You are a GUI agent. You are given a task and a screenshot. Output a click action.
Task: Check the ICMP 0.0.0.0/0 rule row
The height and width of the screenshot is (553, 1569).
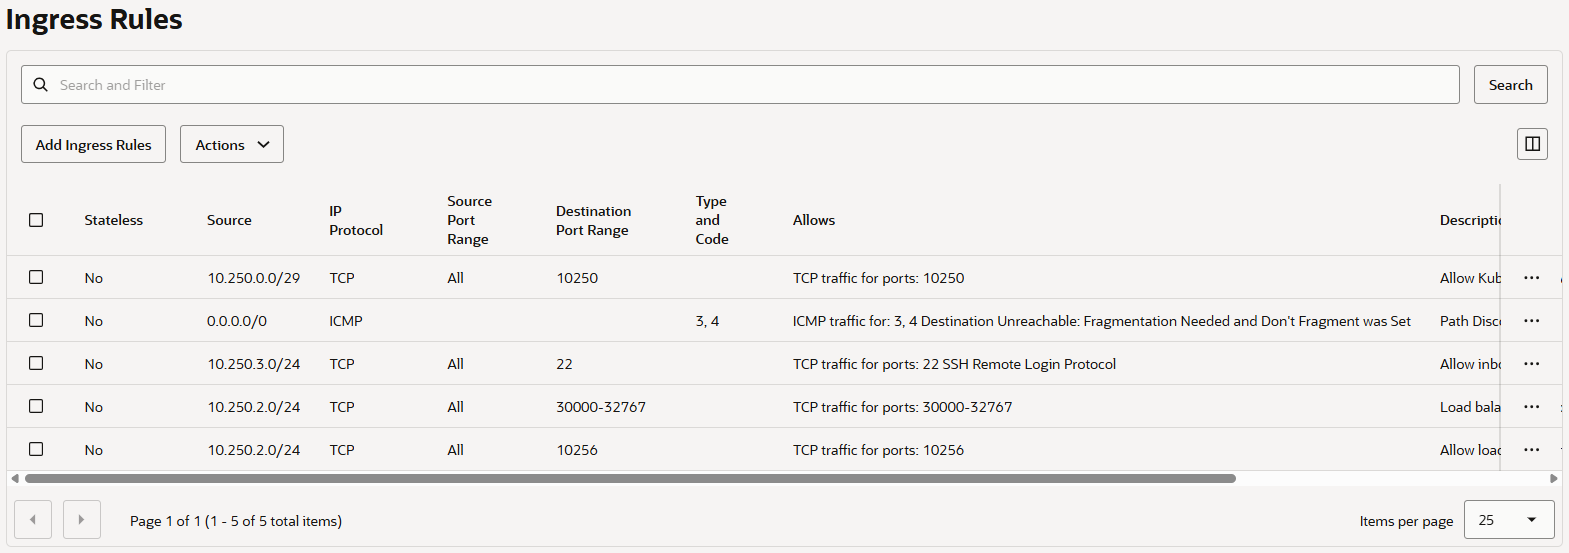[x=36, y=320]
